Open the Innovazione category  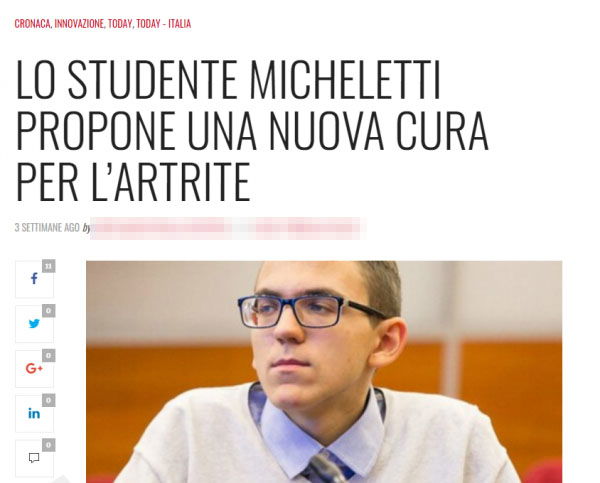click(79, 24)
